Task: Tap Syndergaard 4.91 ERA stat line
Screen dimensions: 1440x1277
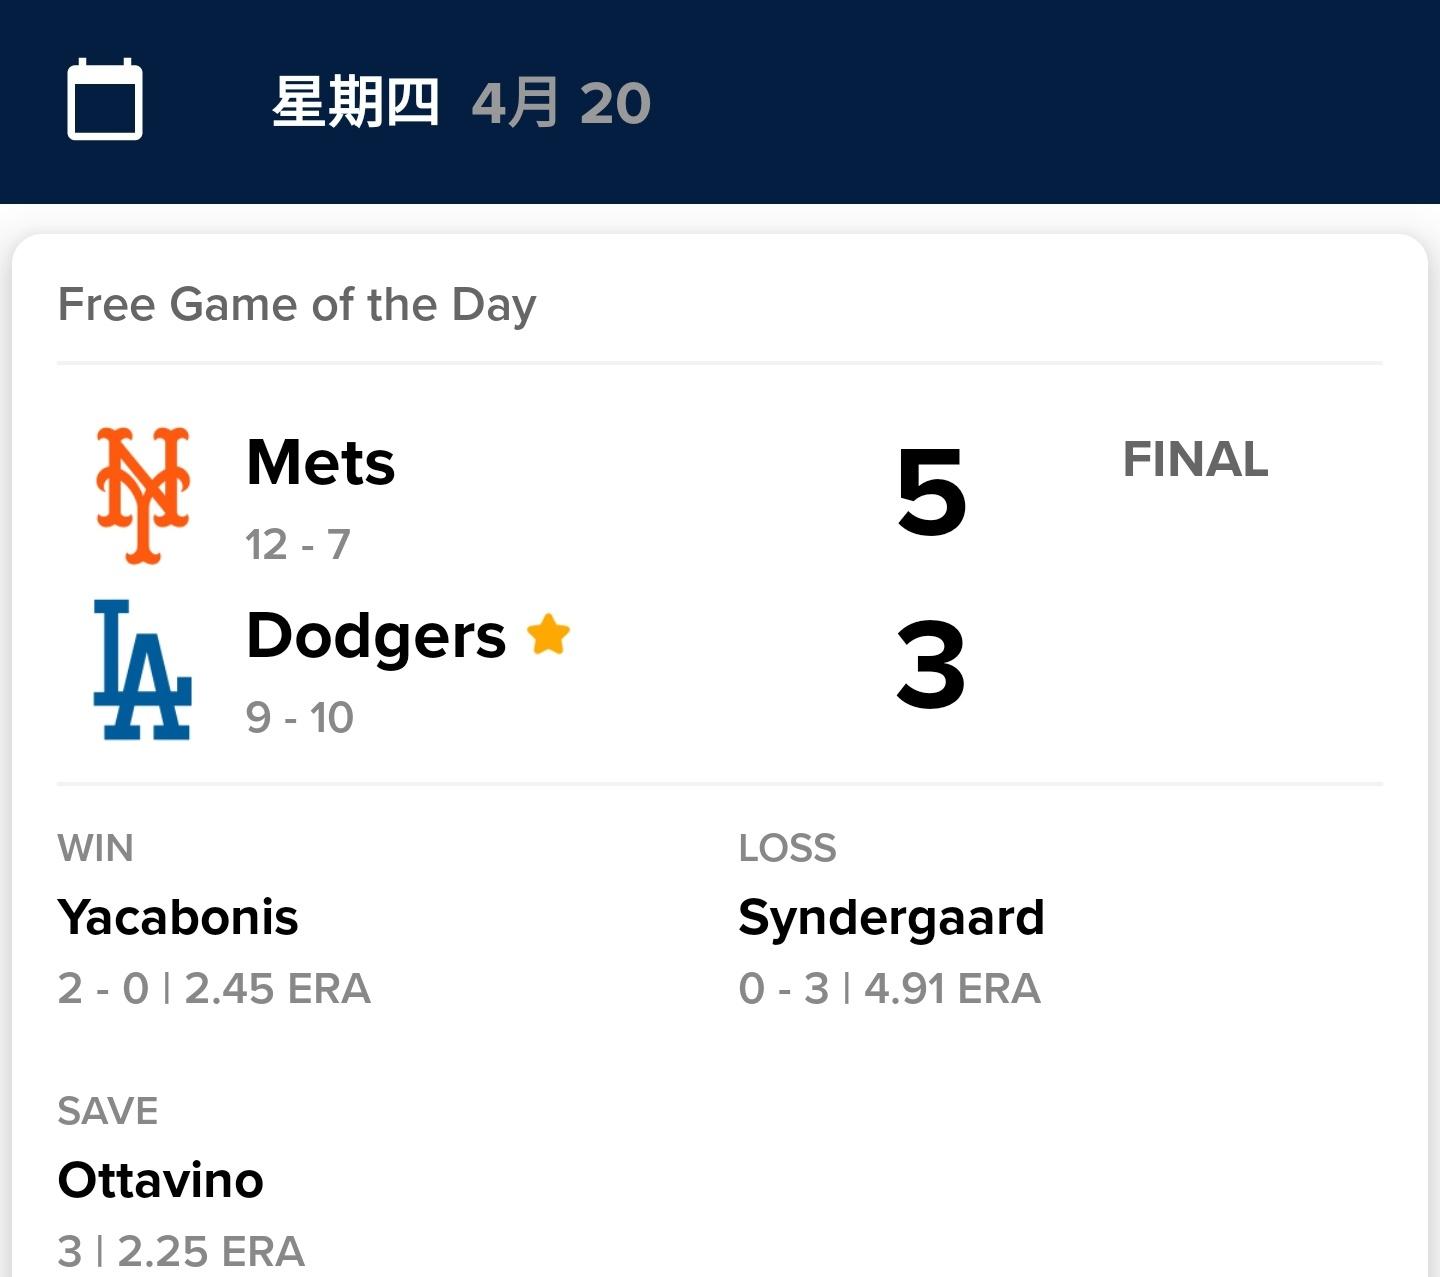Action: tap(889, 988)
